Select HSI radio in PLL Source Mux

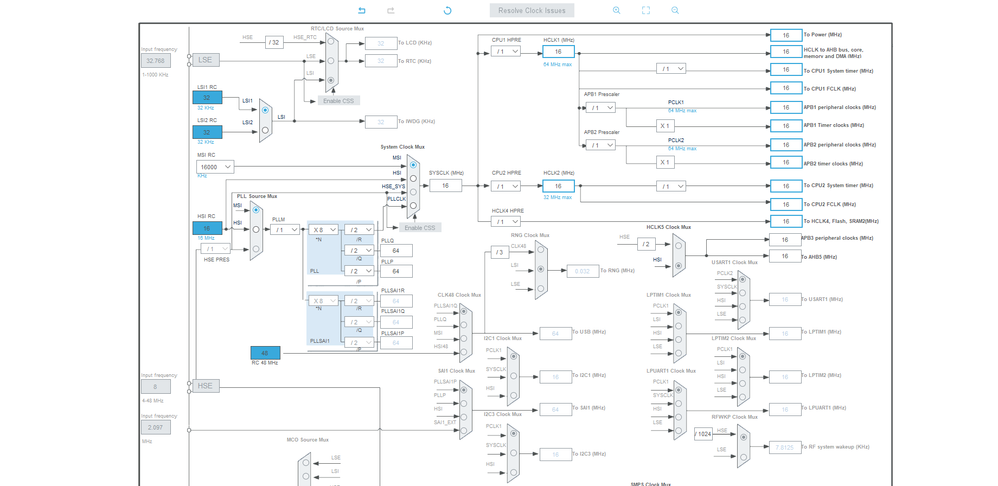pos(256,229)
